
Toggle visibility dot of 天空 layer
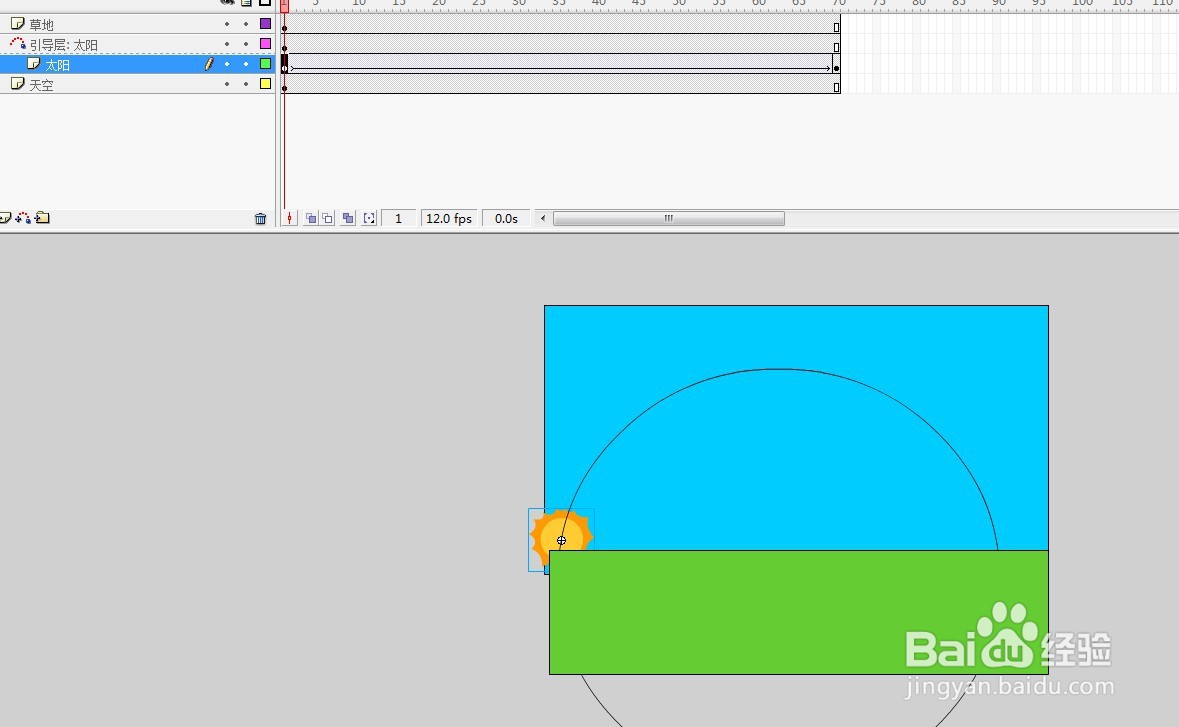click(227, 84)
